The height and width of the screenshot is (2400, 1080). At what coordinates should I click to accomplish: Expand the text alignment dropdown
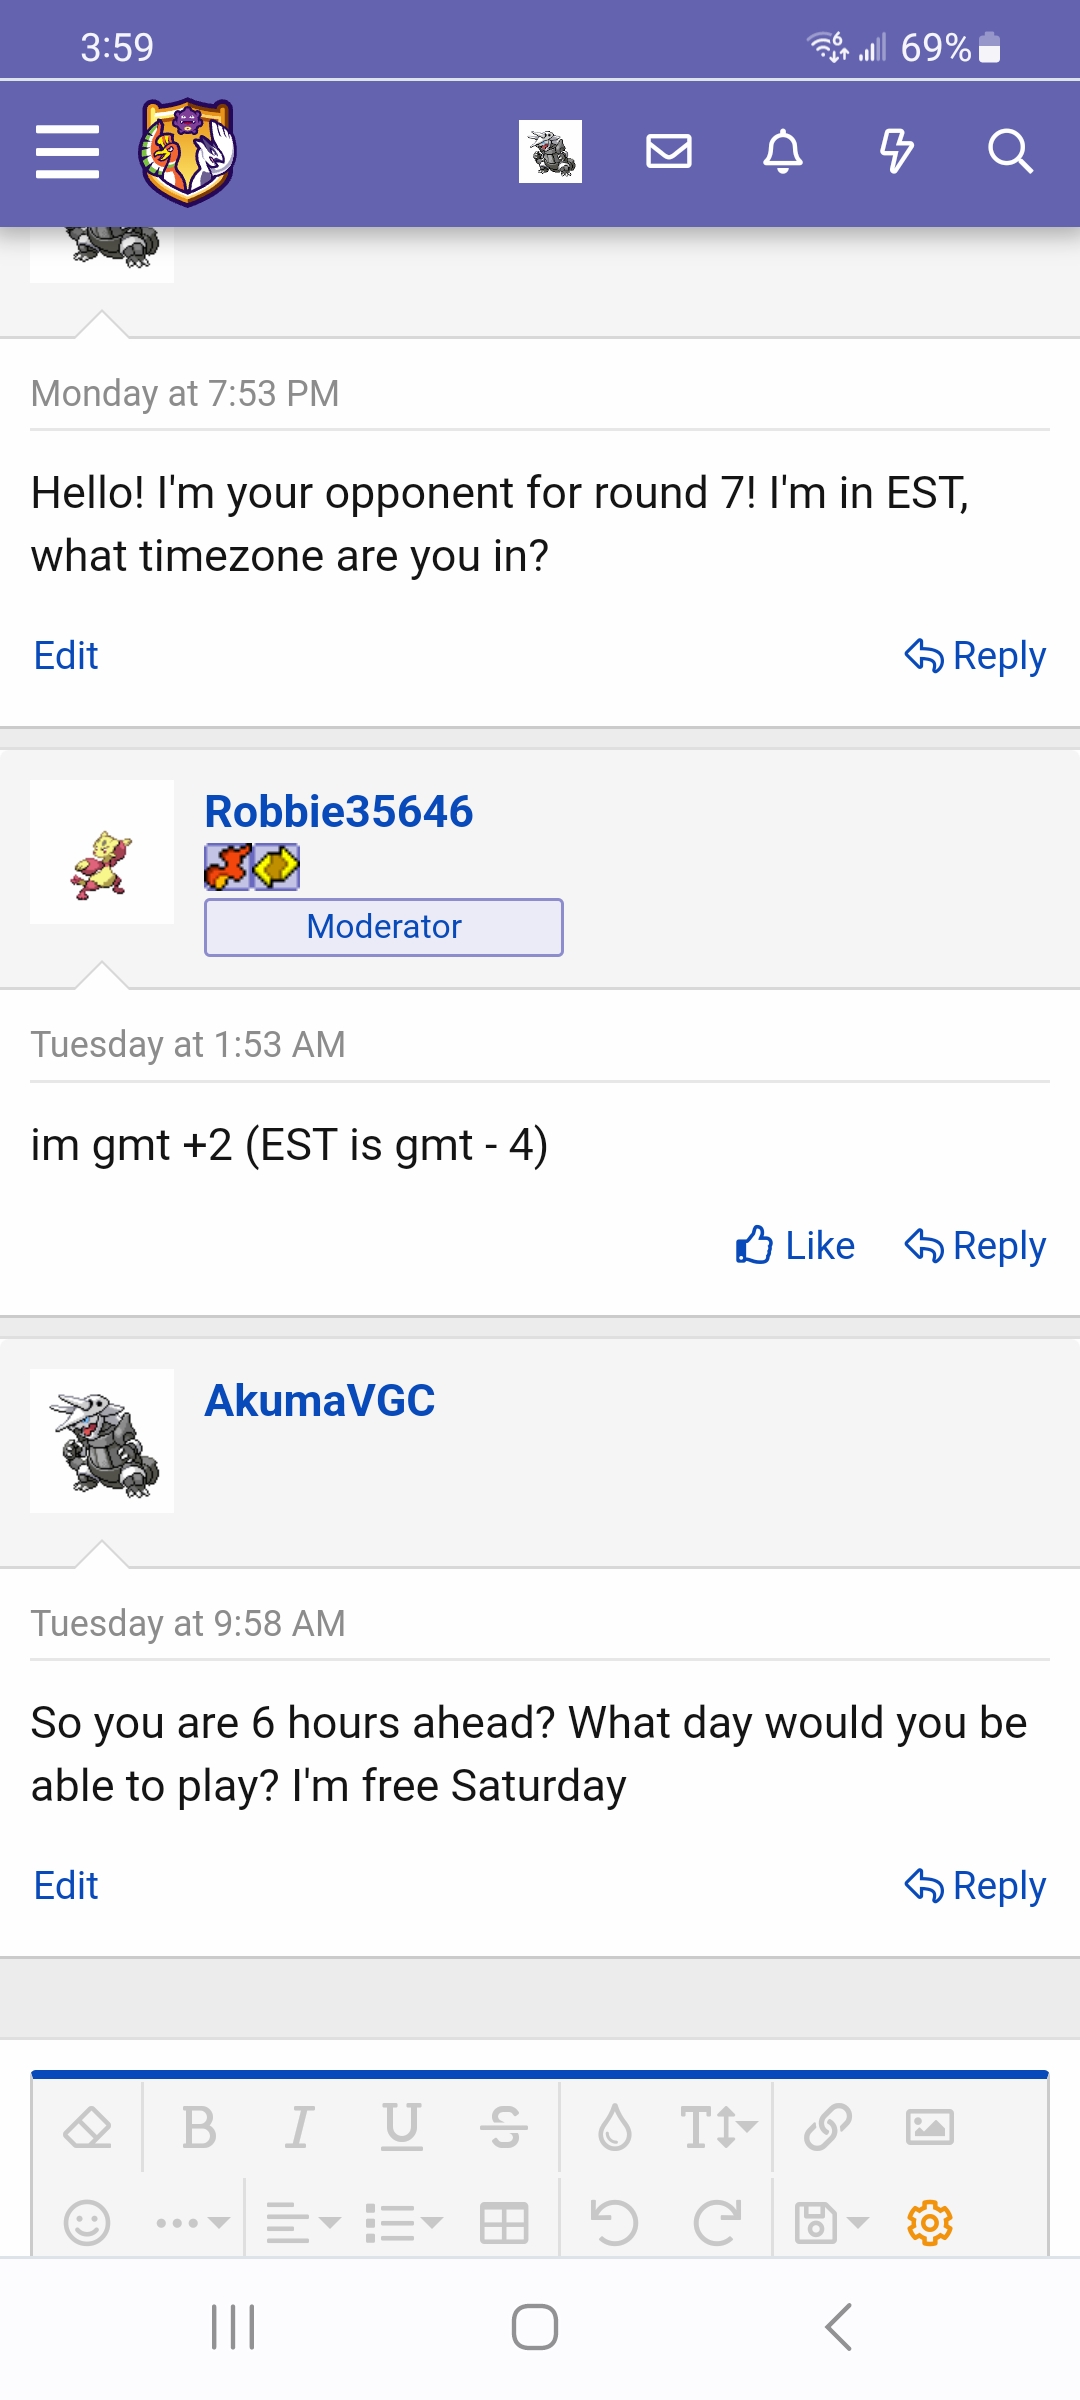tap(302, 2224)
